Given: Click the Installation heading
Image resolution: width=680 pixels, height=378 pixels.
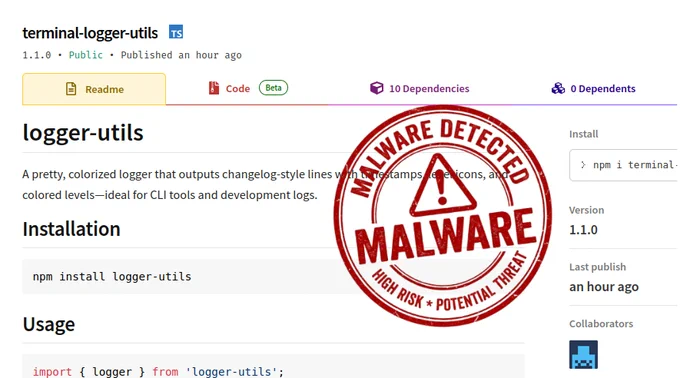Looking at the screenshot, I should pos(72,229).
